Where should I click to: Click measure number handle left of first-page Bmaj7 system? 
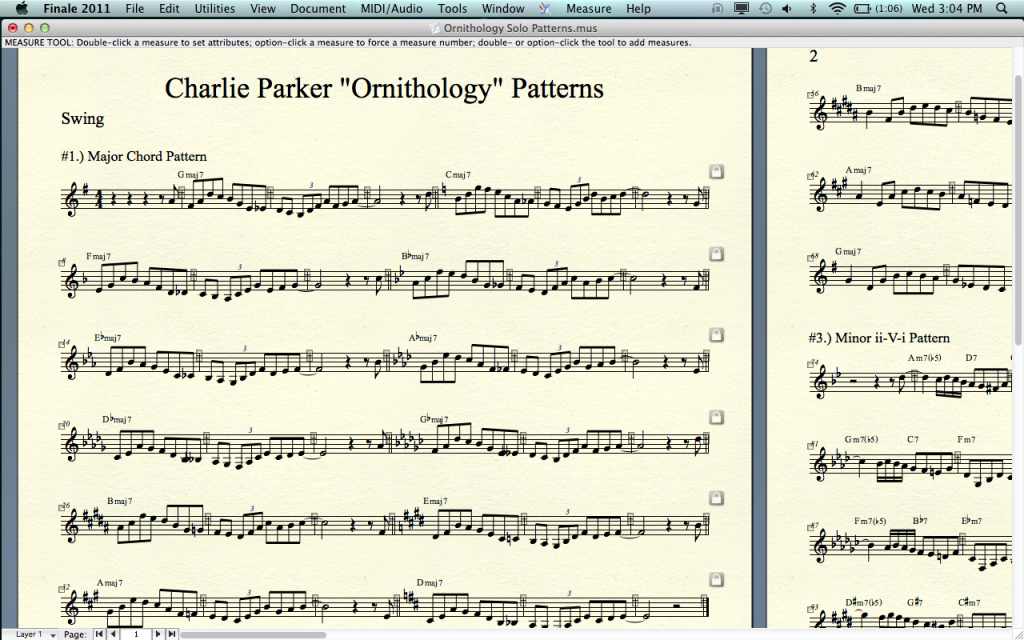click(63, 507)
